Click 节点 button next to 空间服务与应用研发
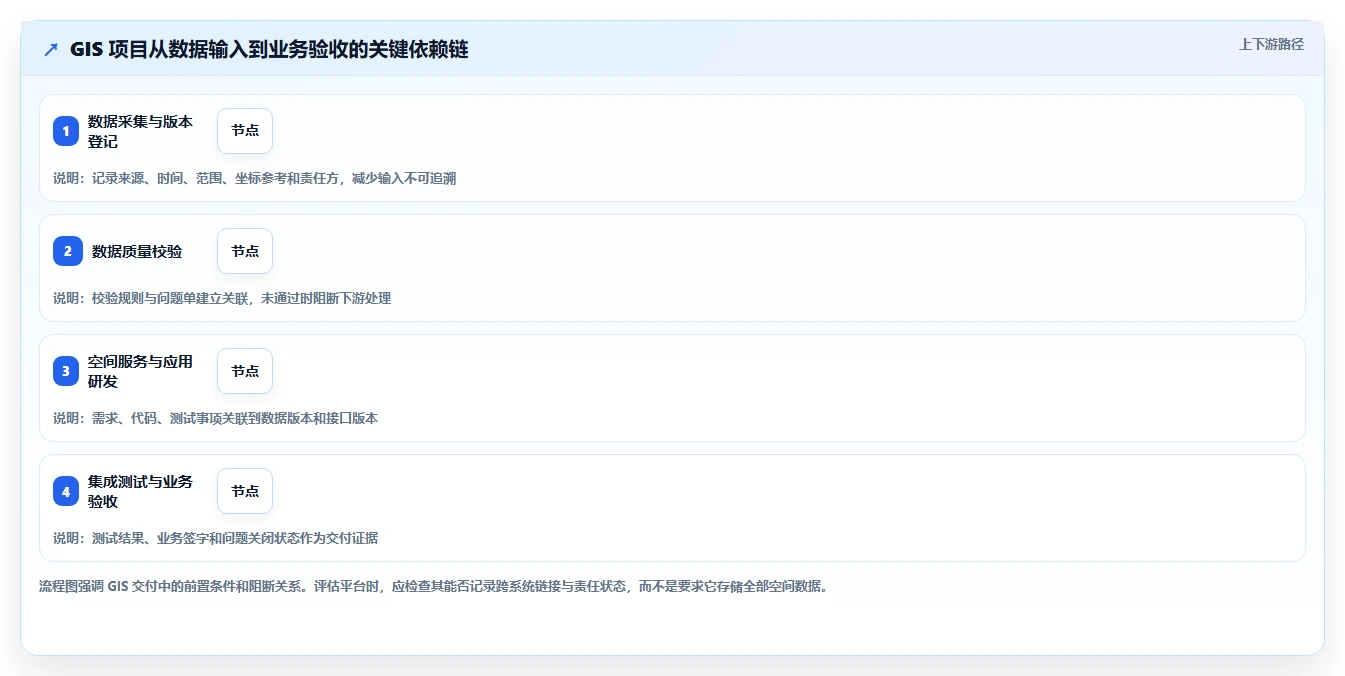Screen dimensions: 1345x676 click(x=245, y=371)
